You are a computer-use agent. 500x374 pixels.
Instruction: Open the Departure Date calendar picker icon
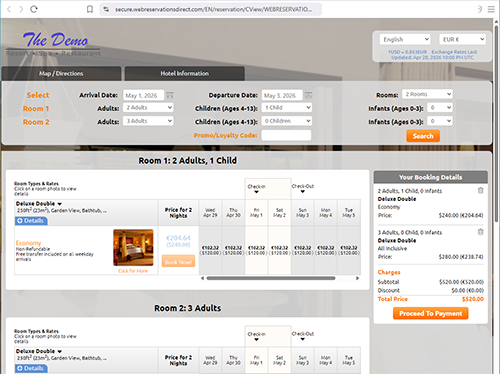tap(309, 95)
